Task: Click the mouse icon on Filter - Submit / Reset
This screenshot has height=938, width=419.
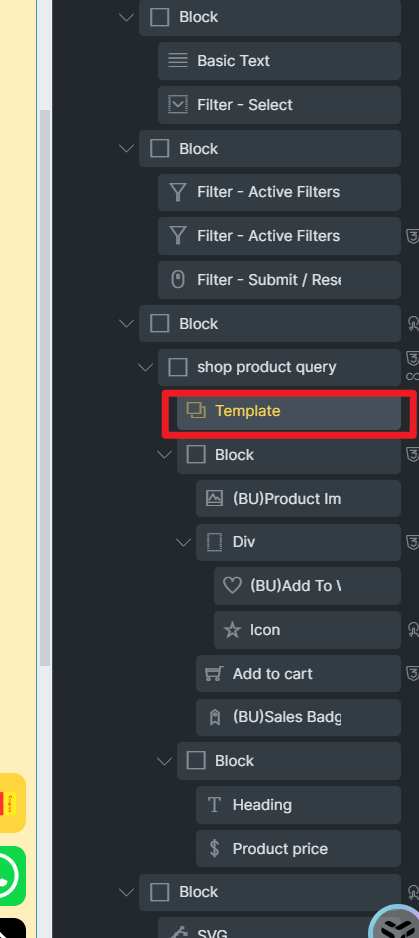Action: pos(178,279)
